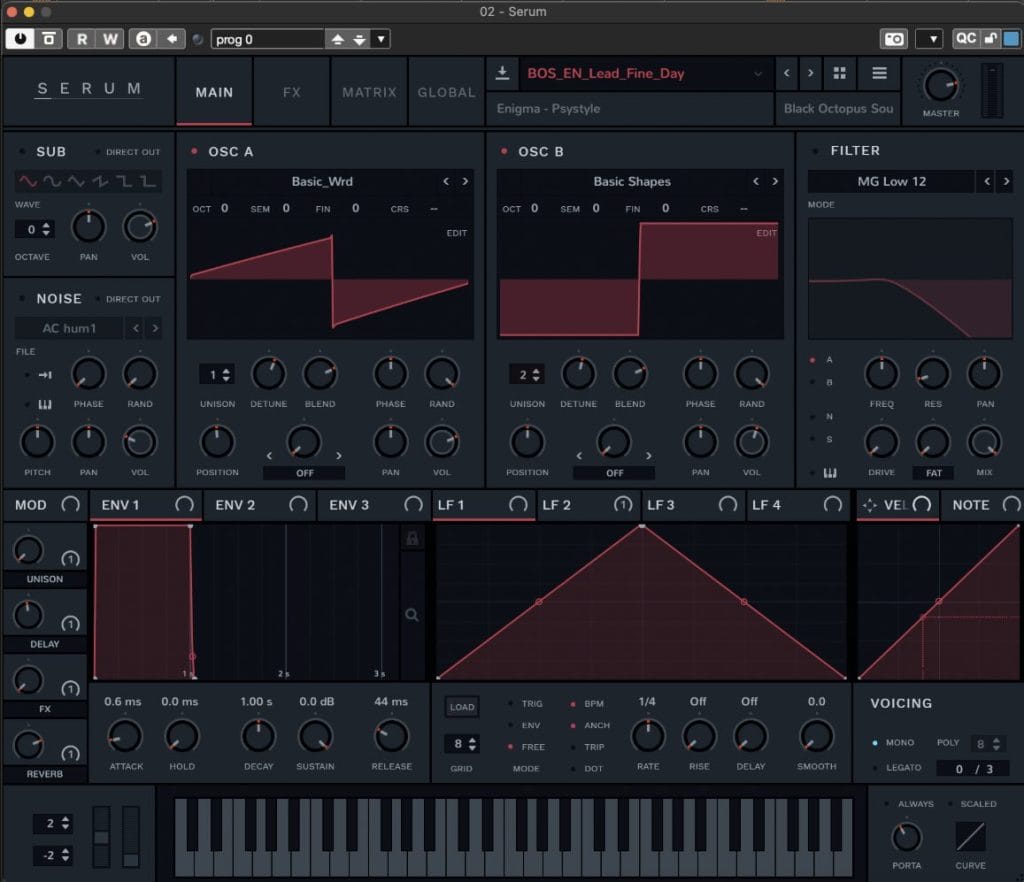Expand the preset name dropdown chevron

pos(757,73)
